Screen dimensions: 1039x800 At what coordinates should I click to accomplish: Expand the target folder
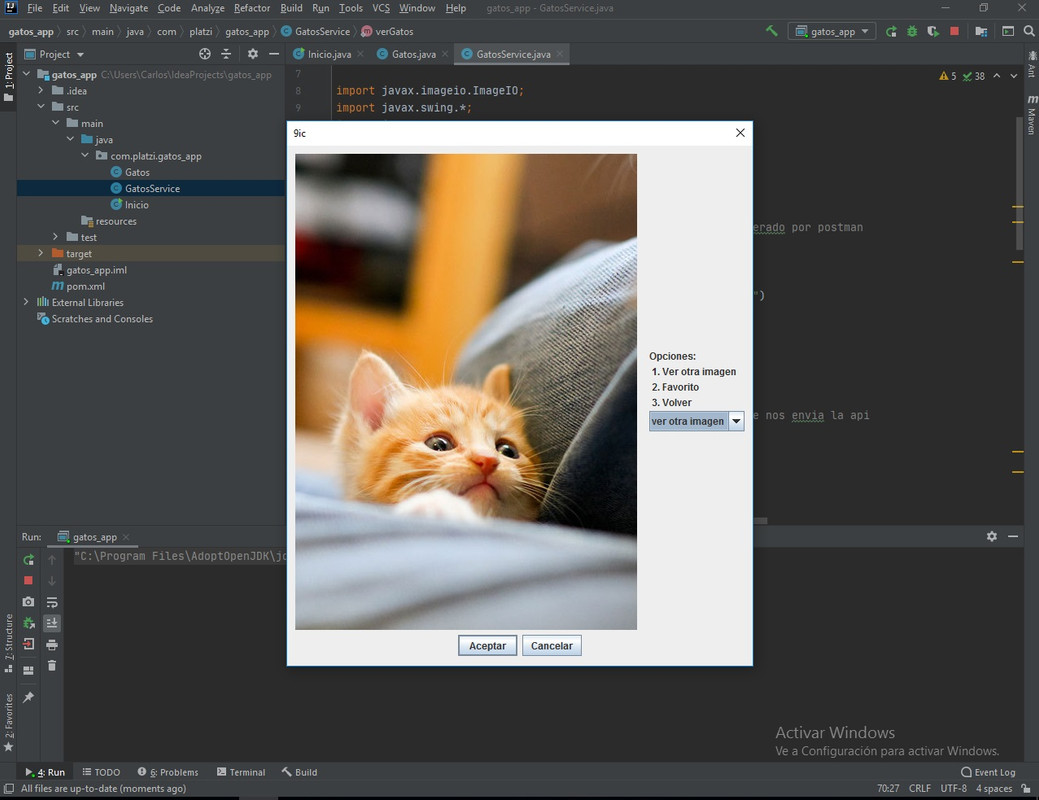click(x=40, y=253)
